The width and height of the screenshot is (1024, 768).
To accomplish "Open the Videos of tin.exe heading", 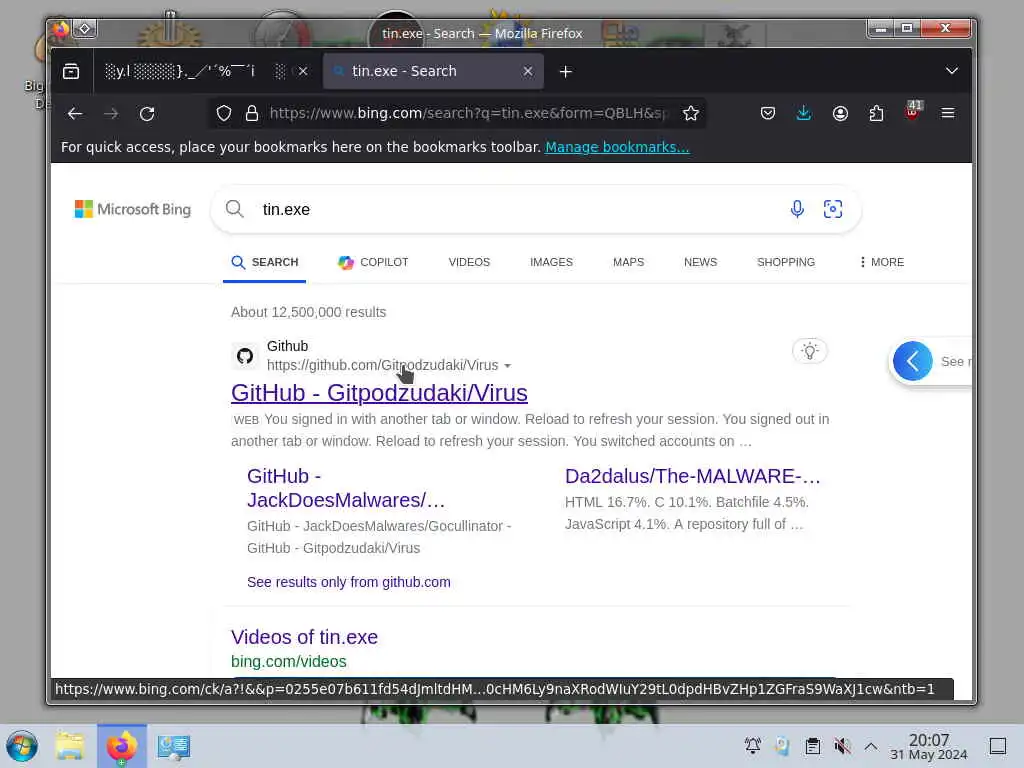I will 304,637.
